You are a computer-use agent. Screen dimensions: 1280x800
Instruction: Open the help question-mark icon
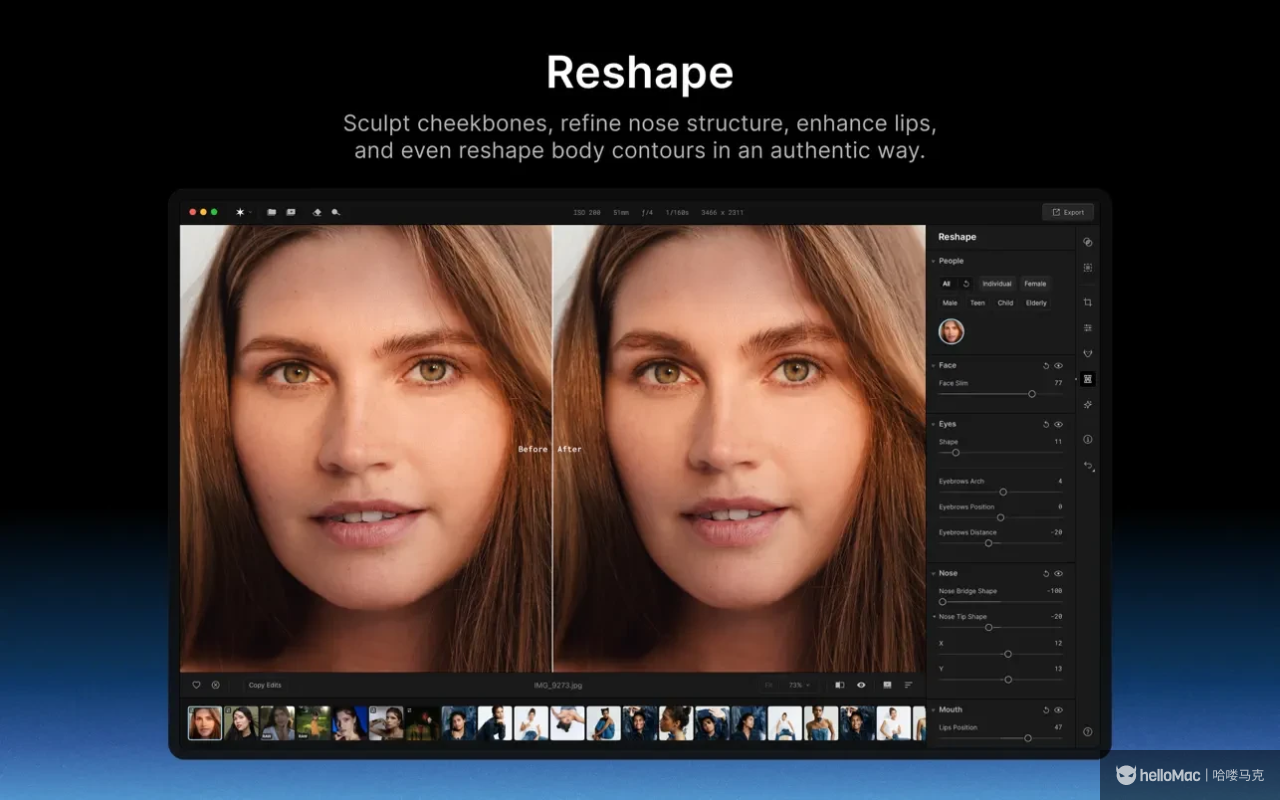1088,732
